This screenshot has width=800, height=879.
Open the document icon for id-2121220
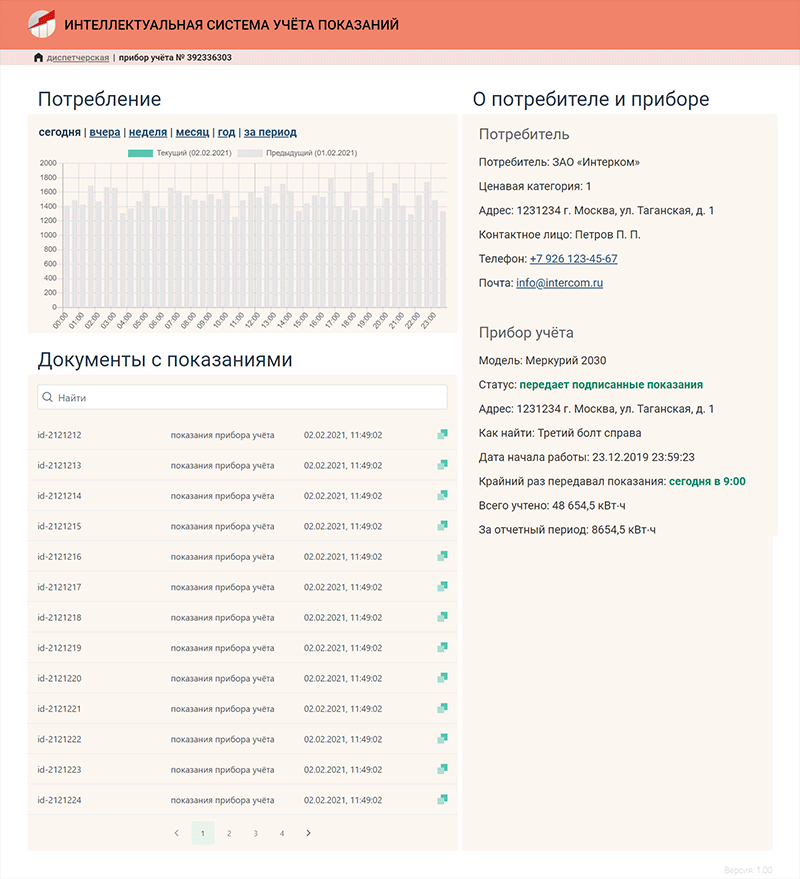pos(441,678)
